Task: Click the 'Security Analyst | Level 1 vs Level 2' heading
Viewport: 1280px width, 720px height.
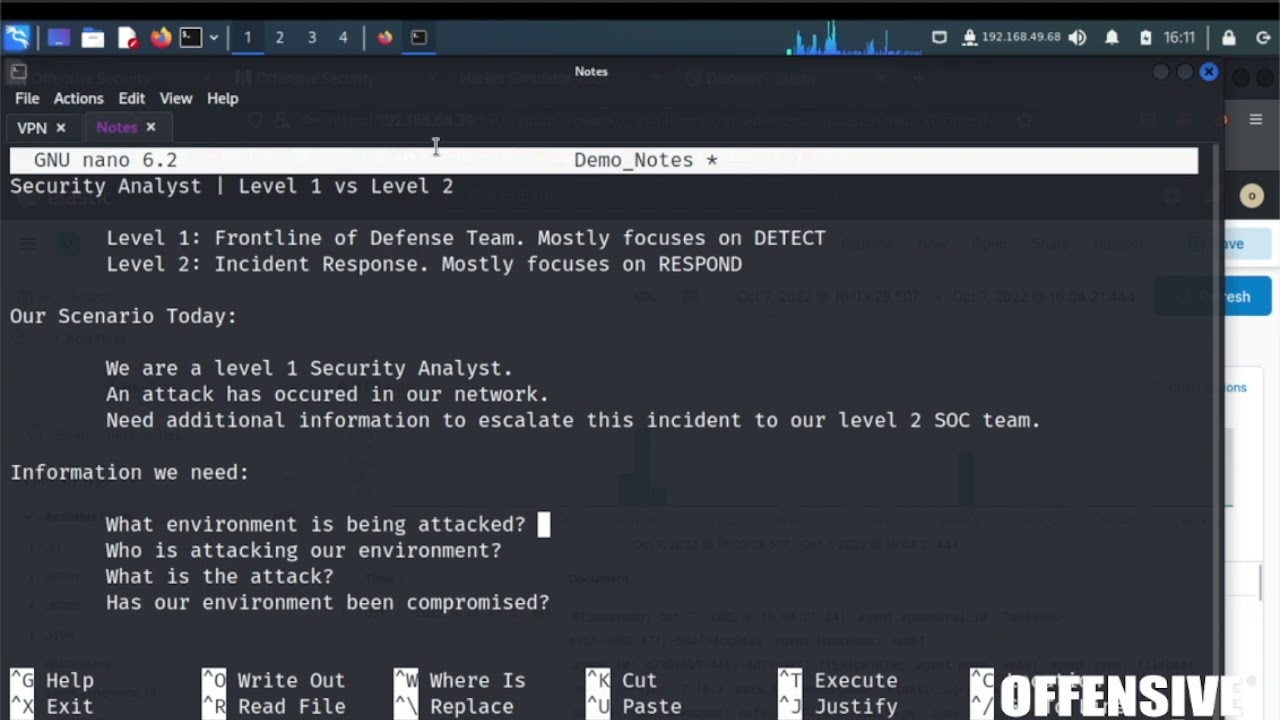Action: [231, 186]
